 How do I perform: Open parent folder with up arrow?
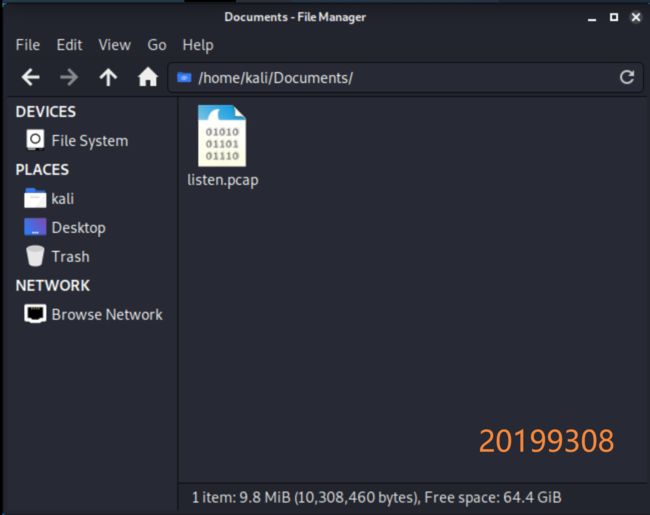pyautogui.click(x=108, y=78)
